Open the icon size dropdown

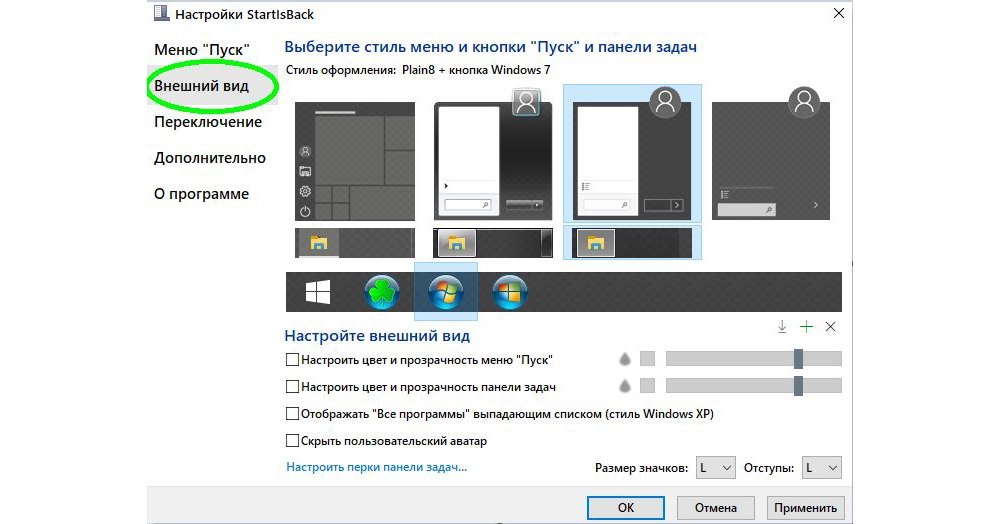(x=715, y=468)
